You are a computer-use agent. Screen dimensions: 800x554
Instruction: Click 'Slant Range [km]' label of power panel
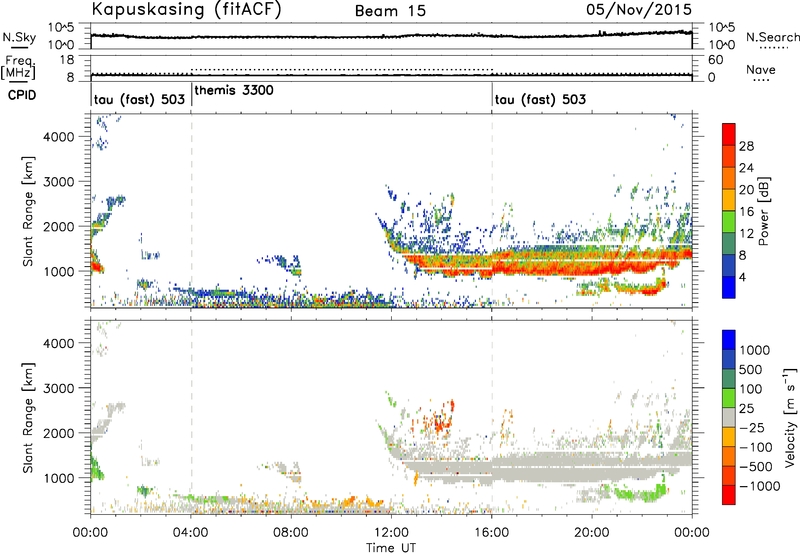28,211
